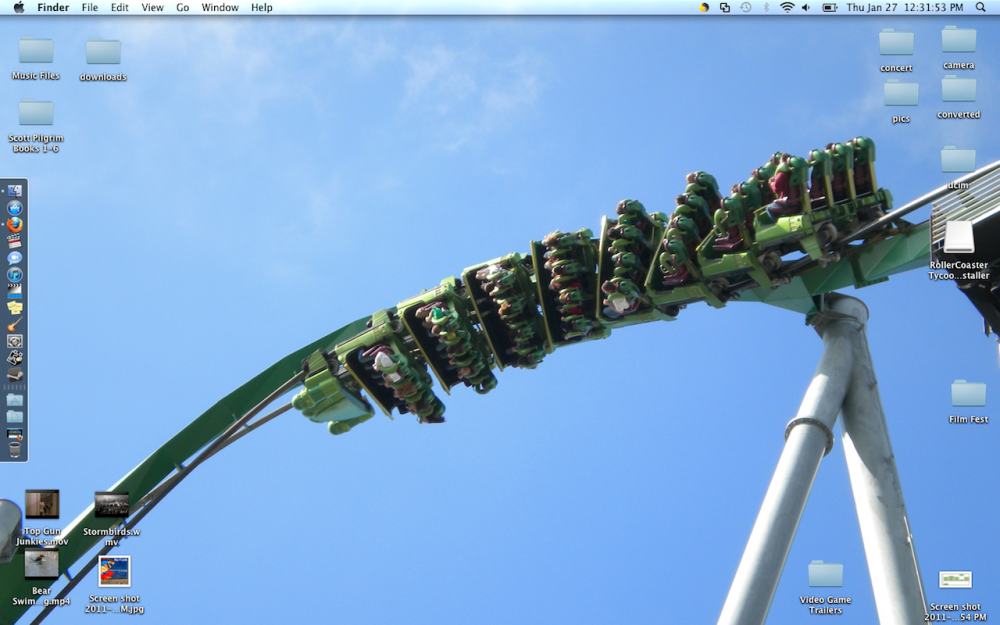Toggle Bluetooth menu bar icon
Image resolution: width=1000 pixels, height=625 pixels.
click(766, 7)
